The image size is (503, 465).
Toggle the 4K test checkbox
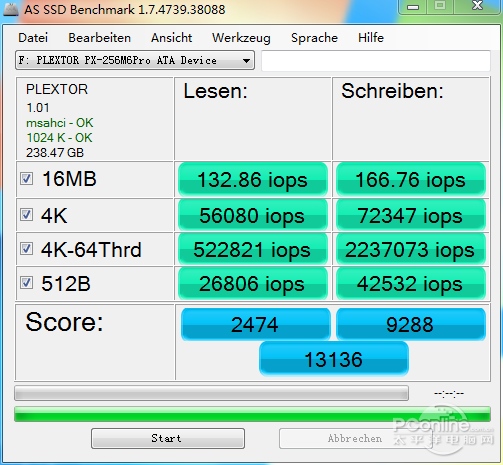tap(26, 215)
